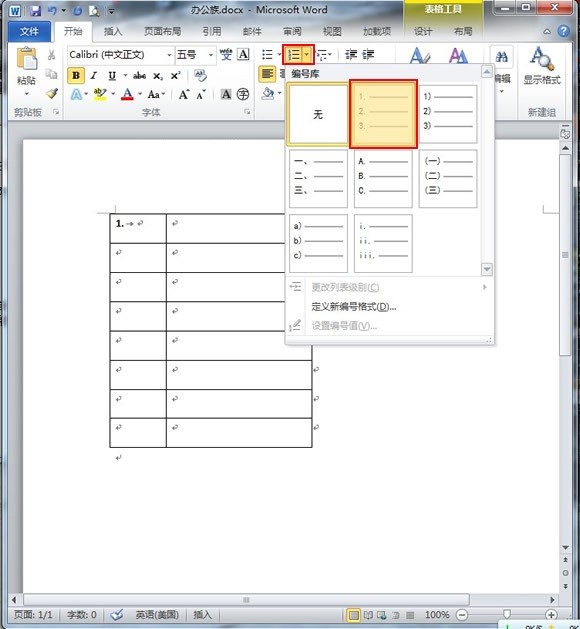Click the strikethrough abc icon
The height and width of the screenshot is (629, 580).
139,75
